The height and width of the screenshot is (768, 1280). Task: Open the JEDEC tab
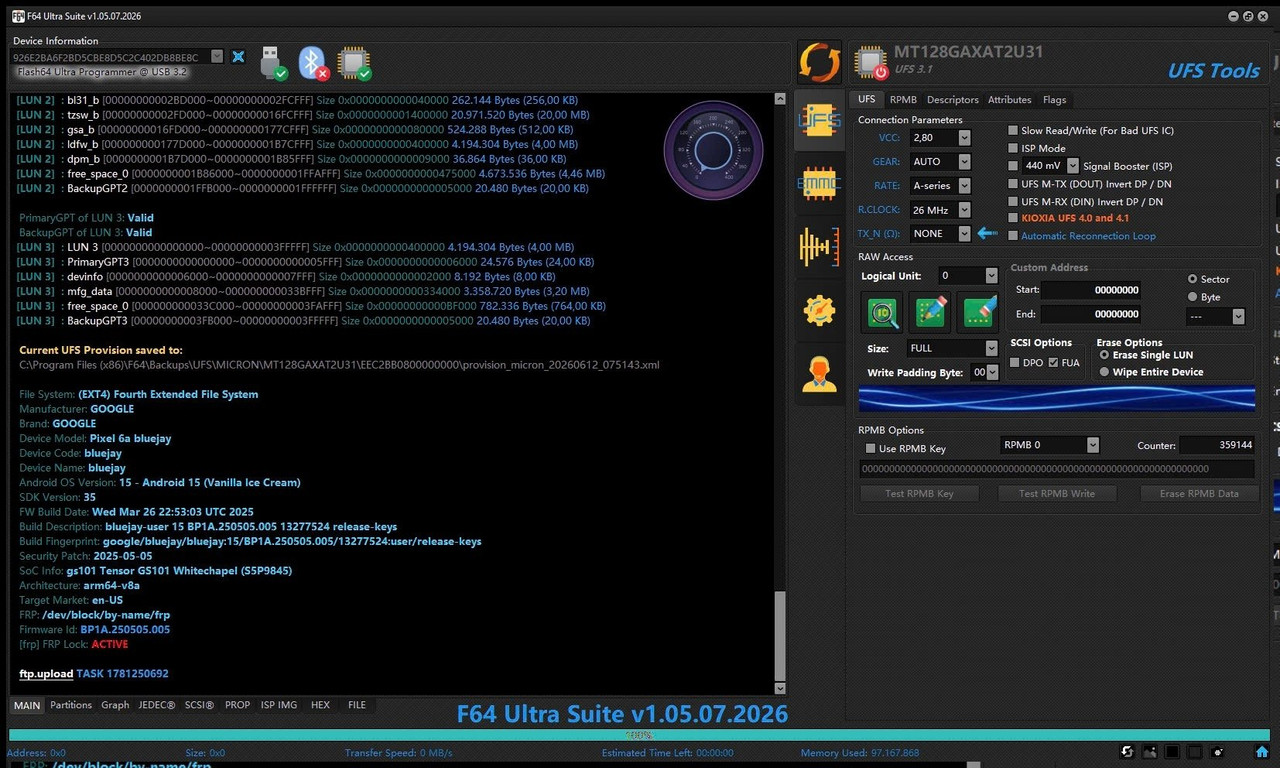pyautogui.click(x=157, y=705)
